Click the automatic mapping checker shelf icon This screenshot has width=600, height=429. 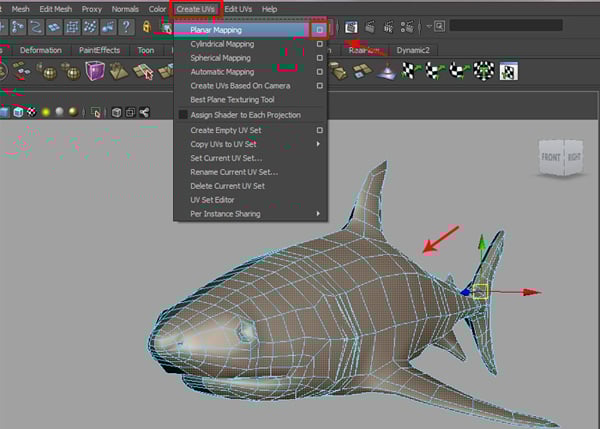[484, 71]
